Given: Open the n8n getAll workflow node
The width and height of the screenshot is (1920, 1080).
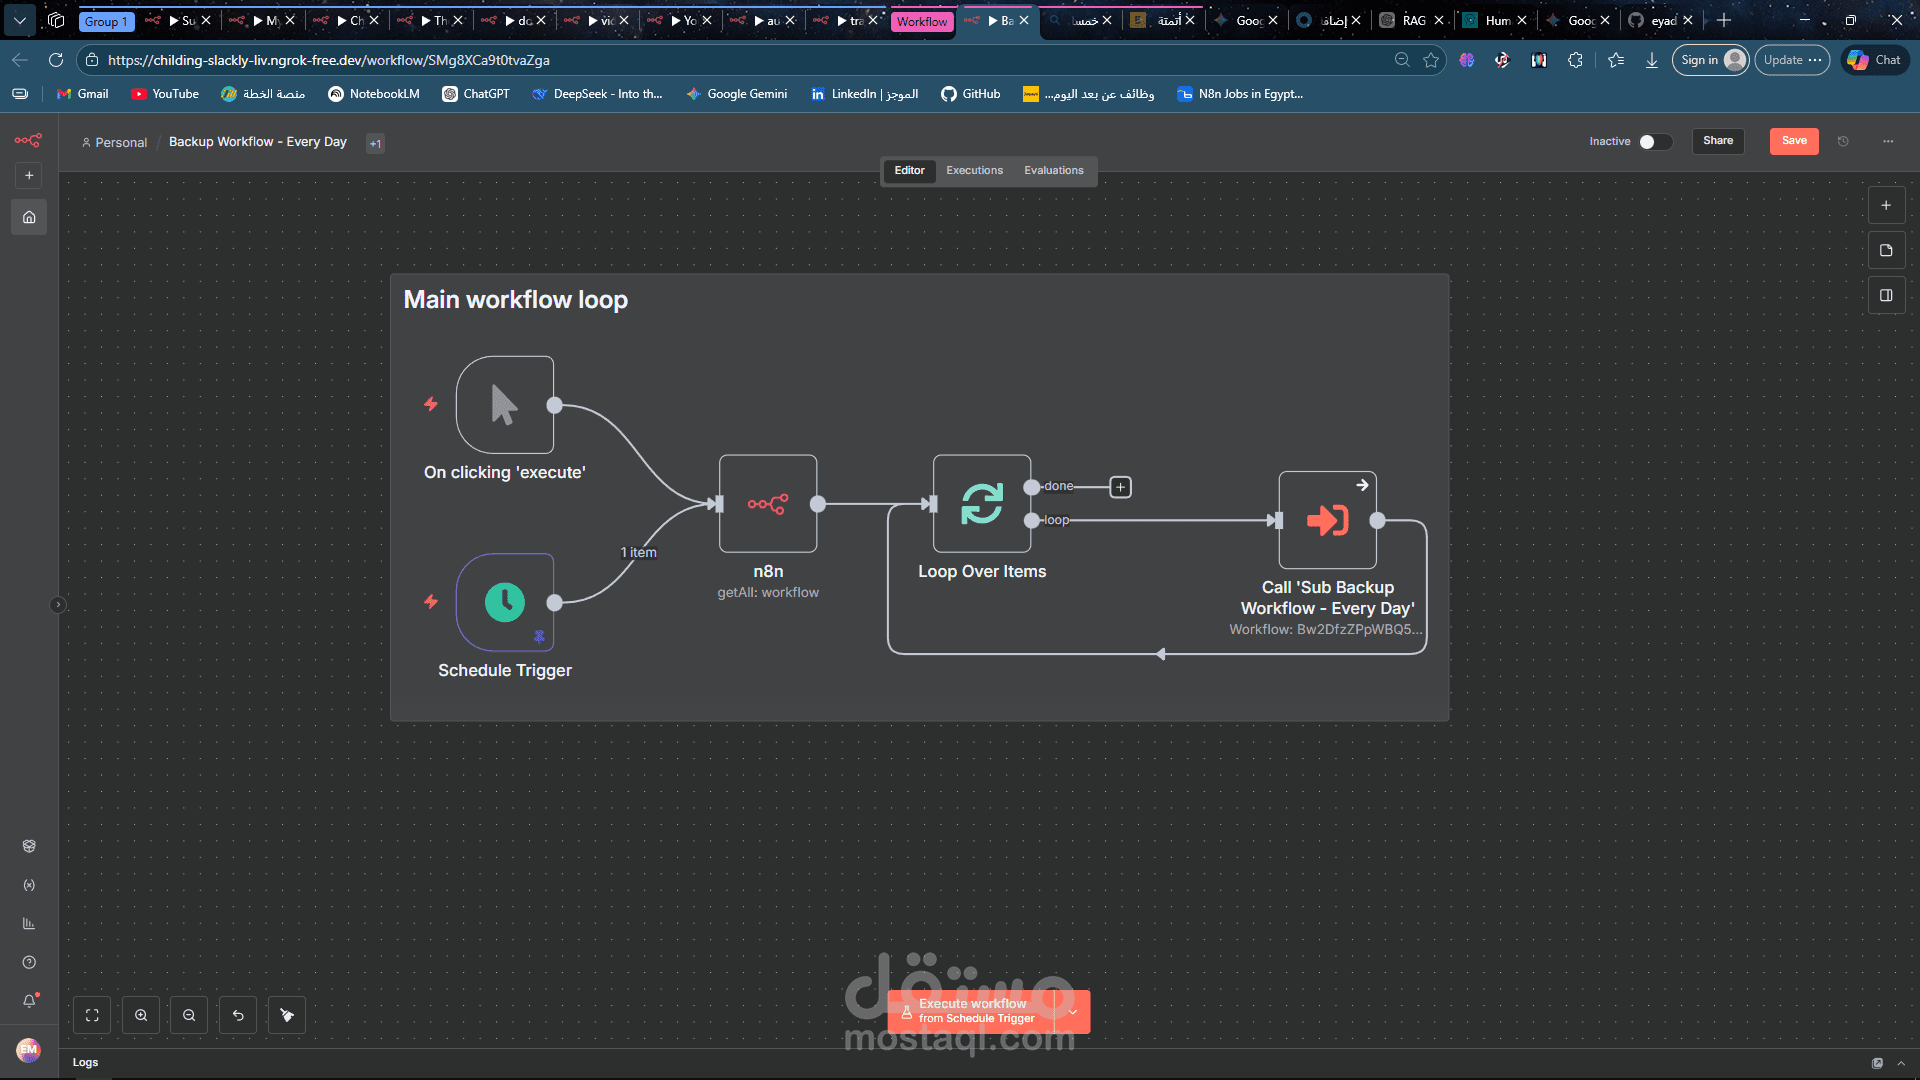Looking at the screenshot, I should click(x=767, y=504).
